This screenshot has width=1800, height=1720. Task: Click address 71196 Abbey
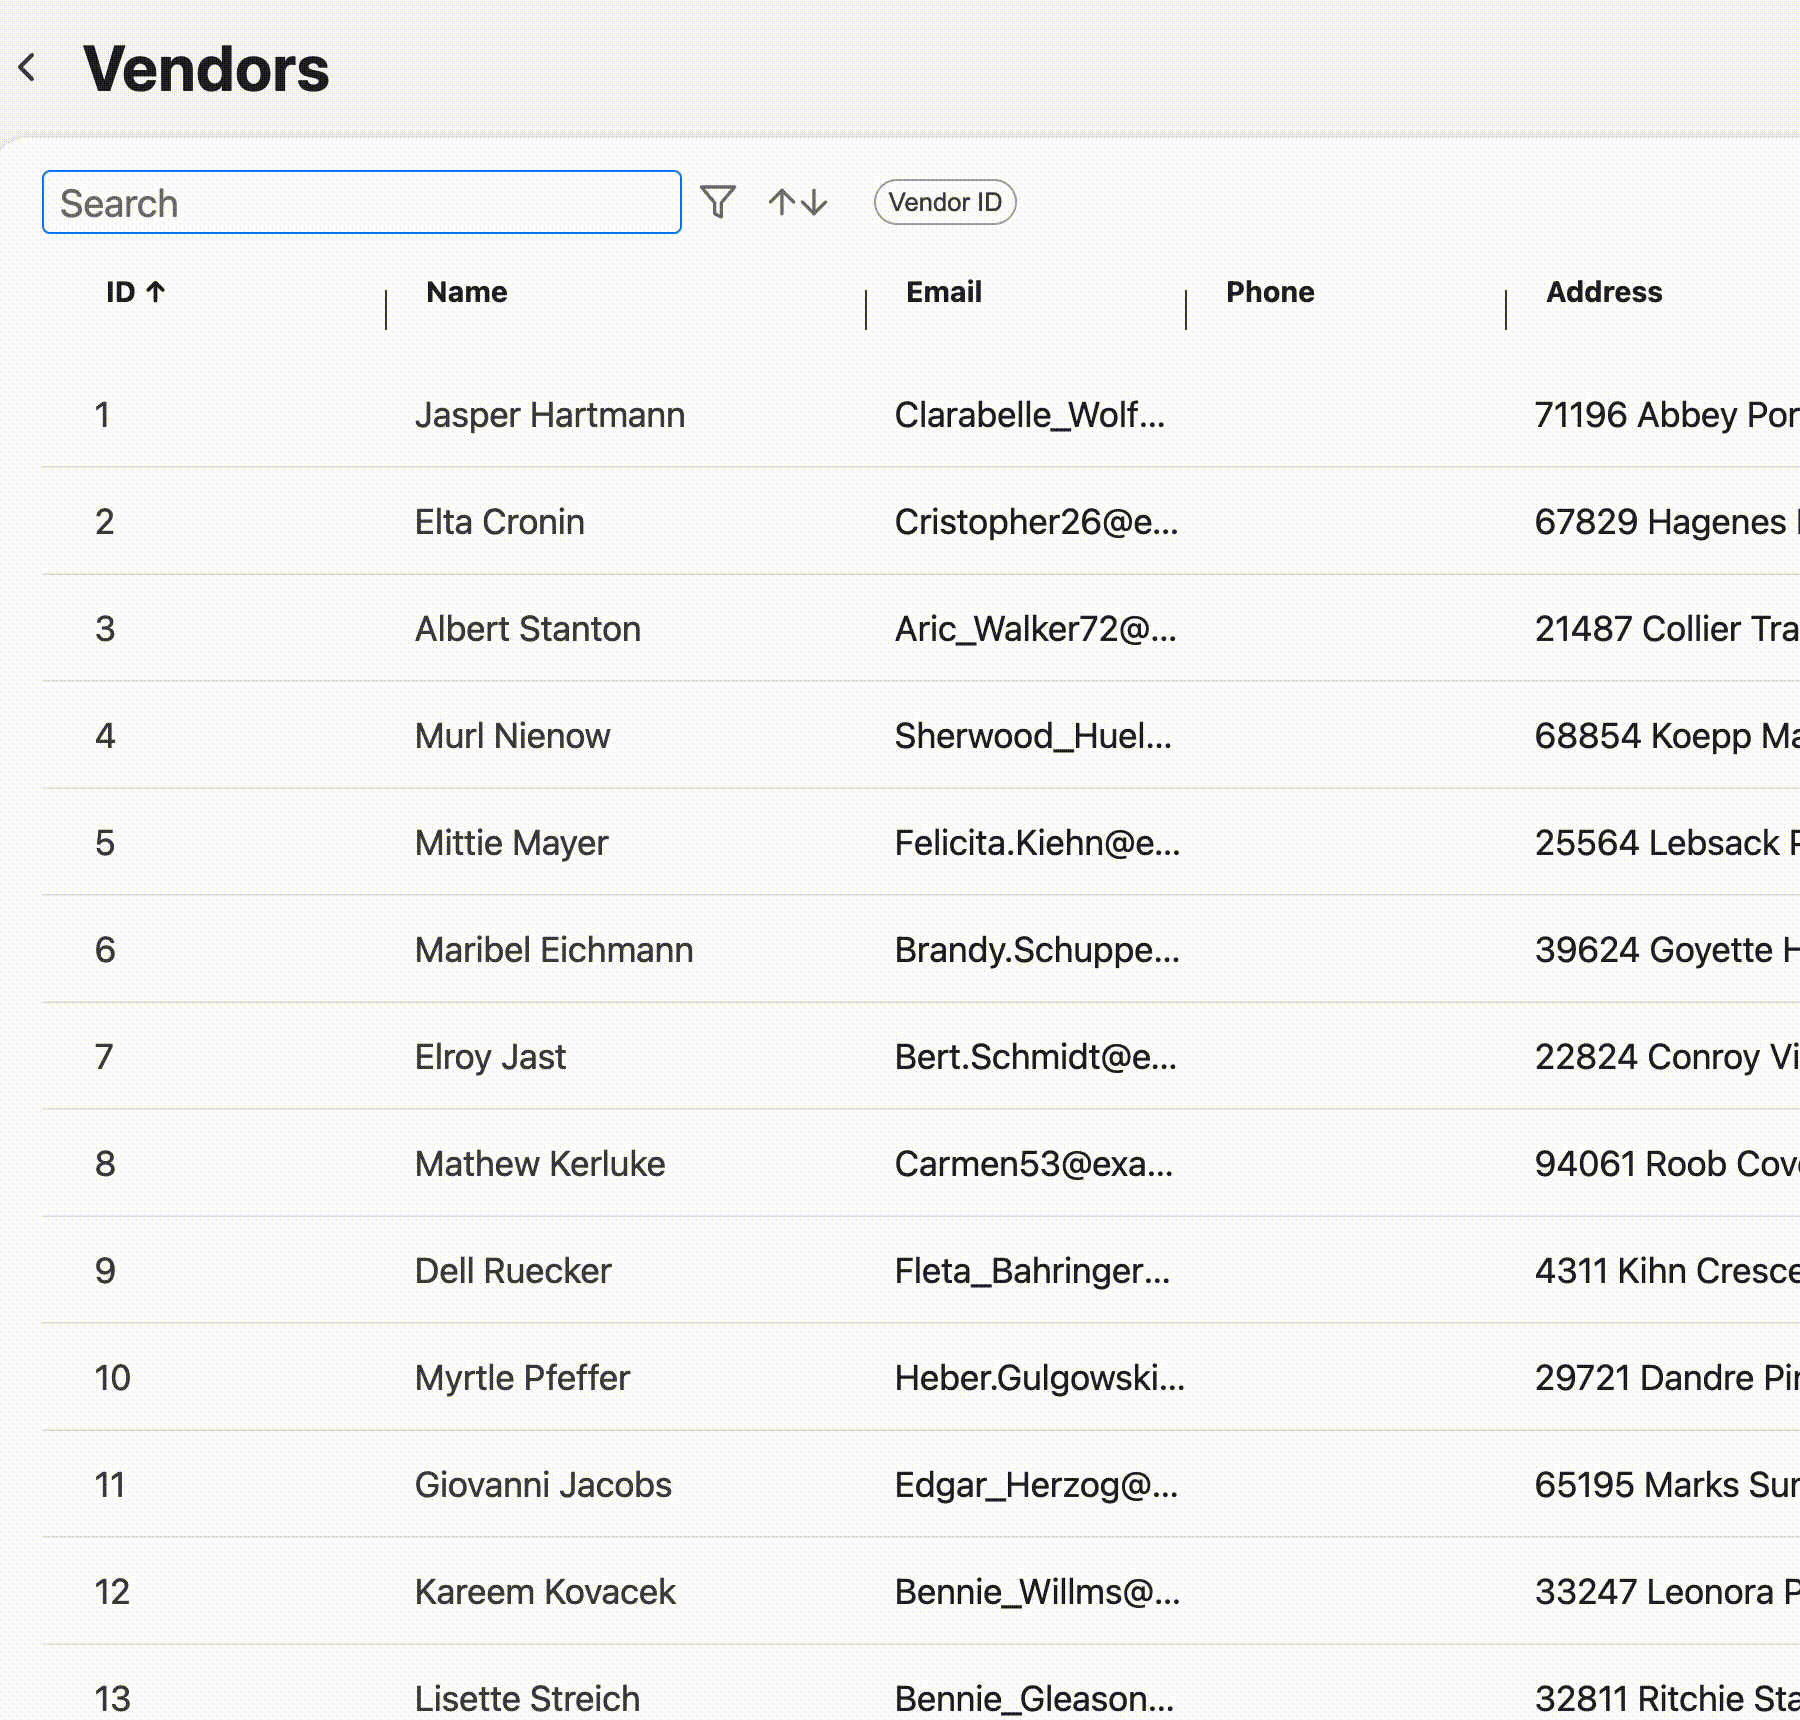click(x=1667, y=415)
